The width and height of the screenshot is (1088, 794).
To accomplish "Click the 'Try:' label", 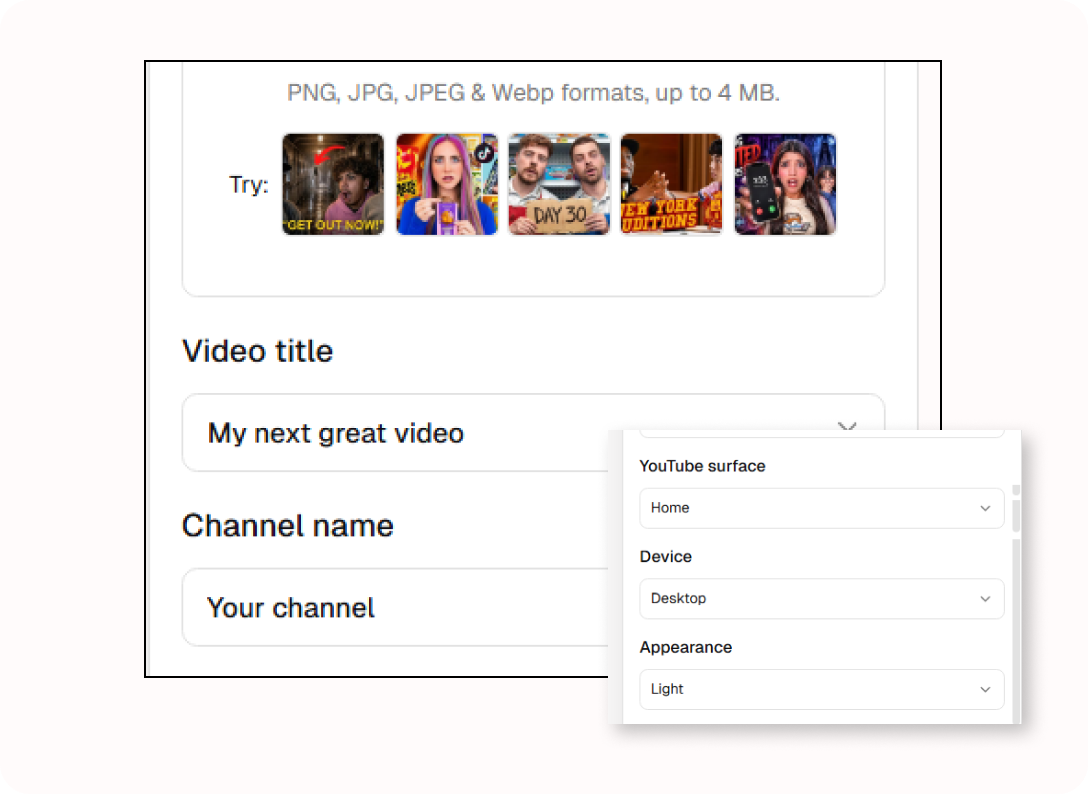I will [248, 185].
